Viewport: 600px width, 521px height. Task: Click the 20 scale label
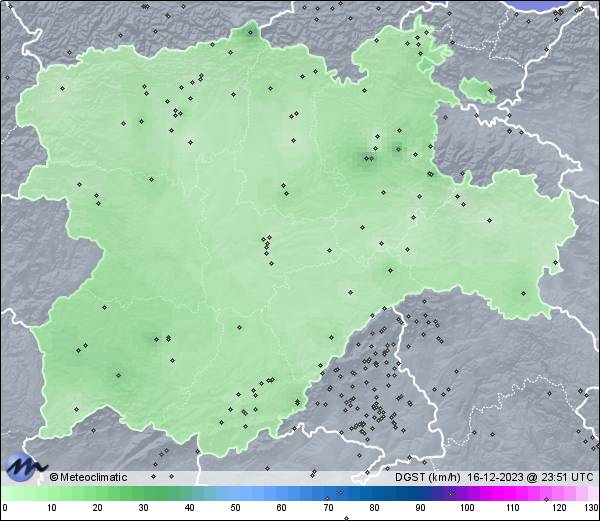pyautogui.click(x=98, y=508)
